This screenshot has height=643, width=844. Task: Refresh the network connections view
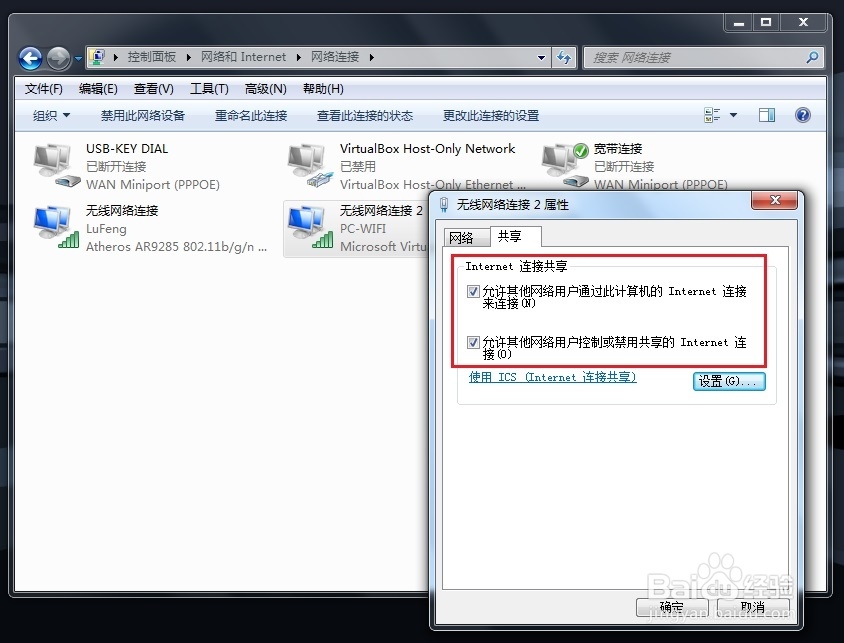point(564,58)
